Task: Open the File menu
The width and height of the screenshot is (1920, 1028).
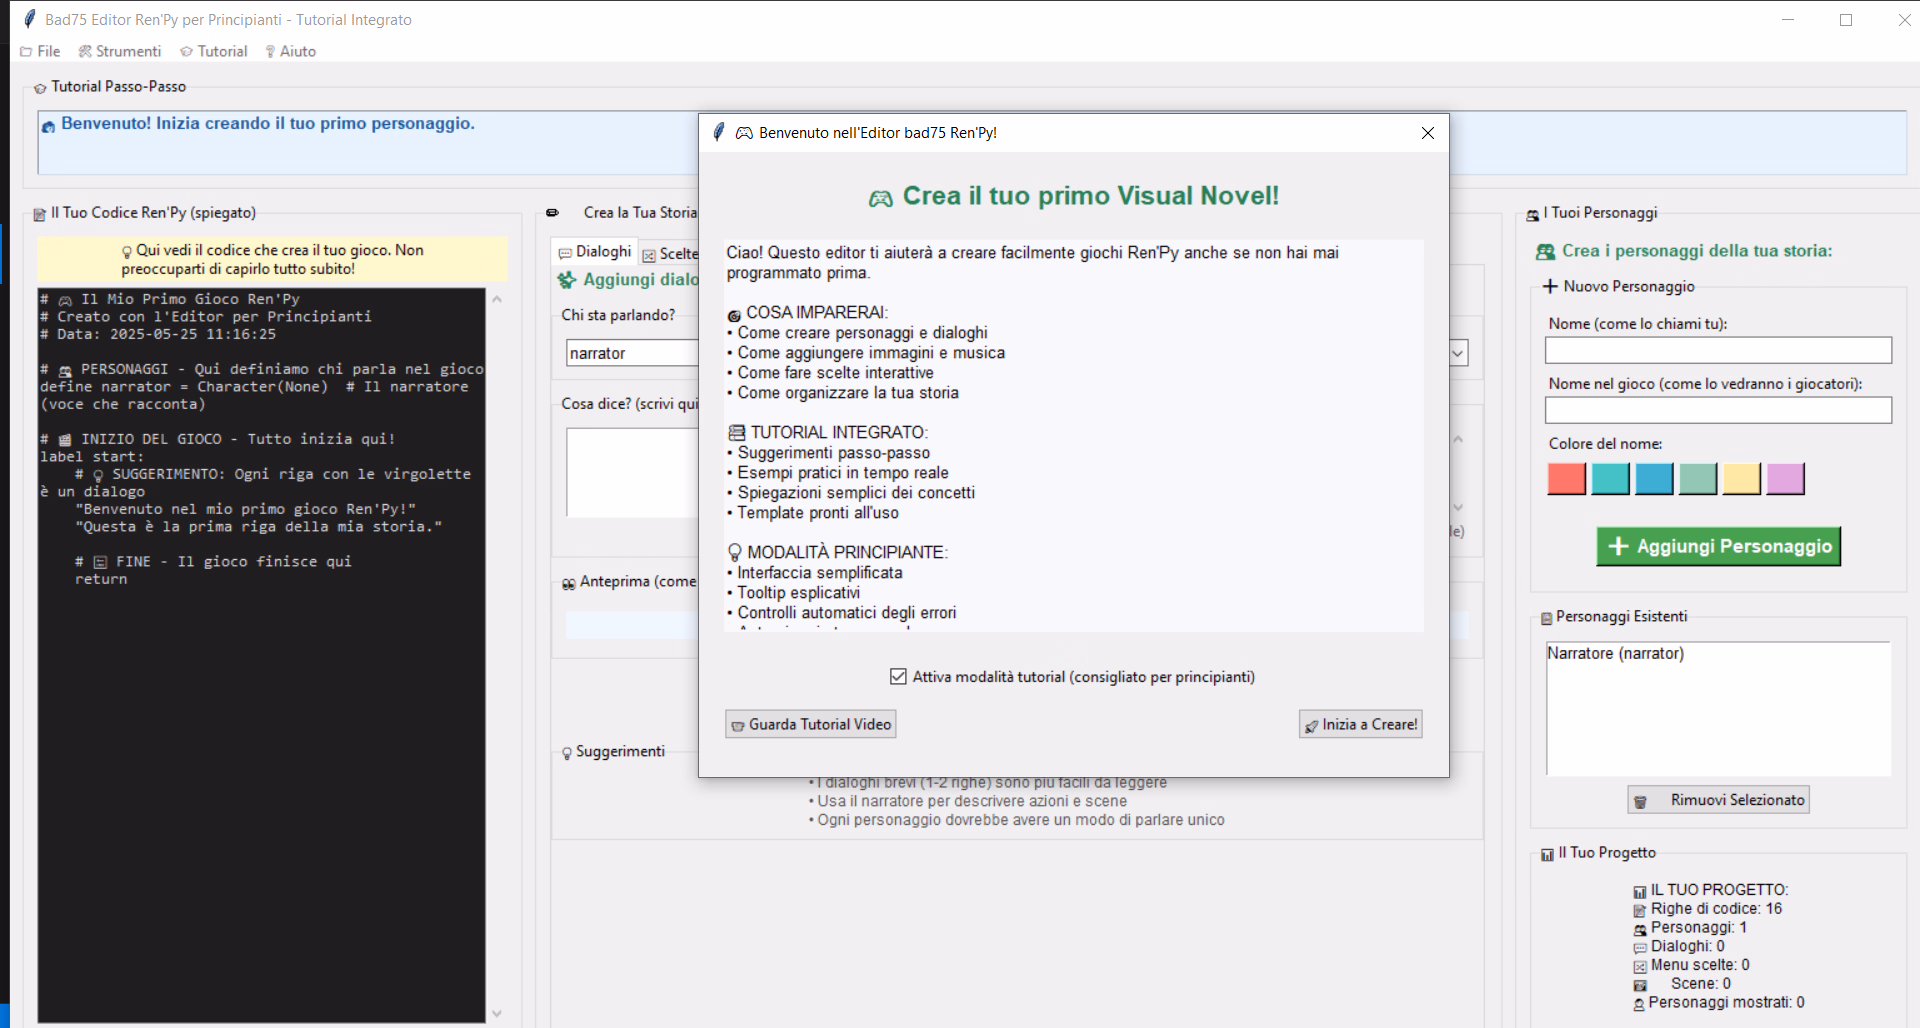Action: (40, 51)
